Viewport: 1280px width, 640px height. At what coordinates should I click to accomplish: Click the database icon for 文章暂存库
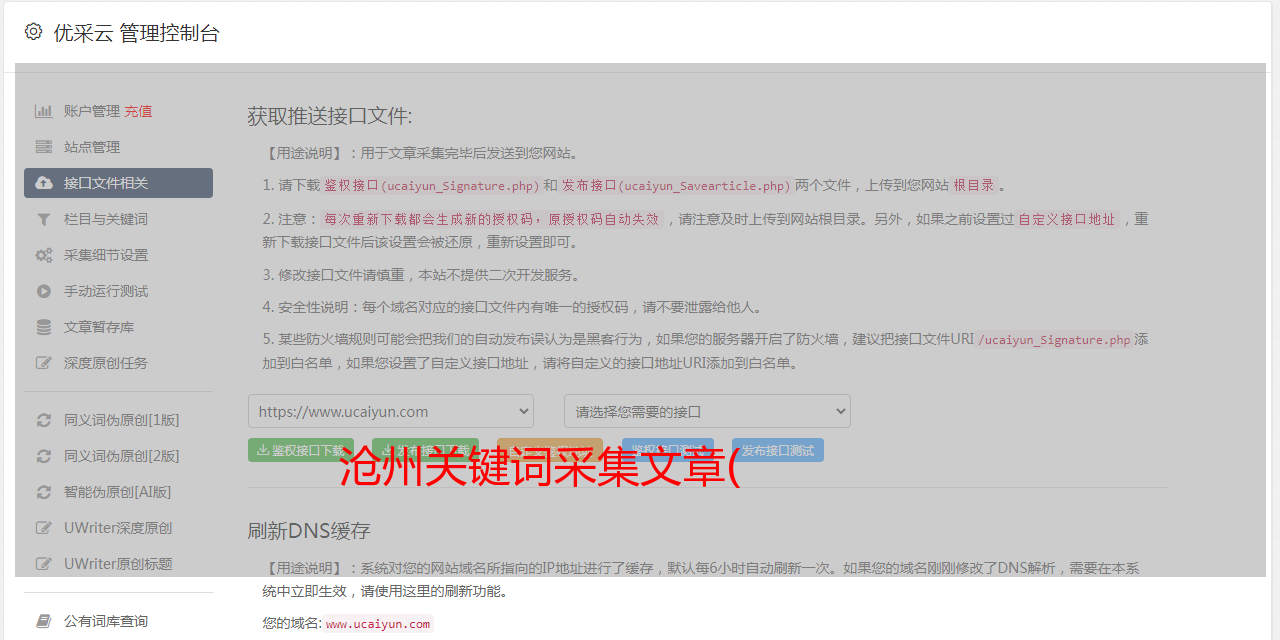(44, 327)
